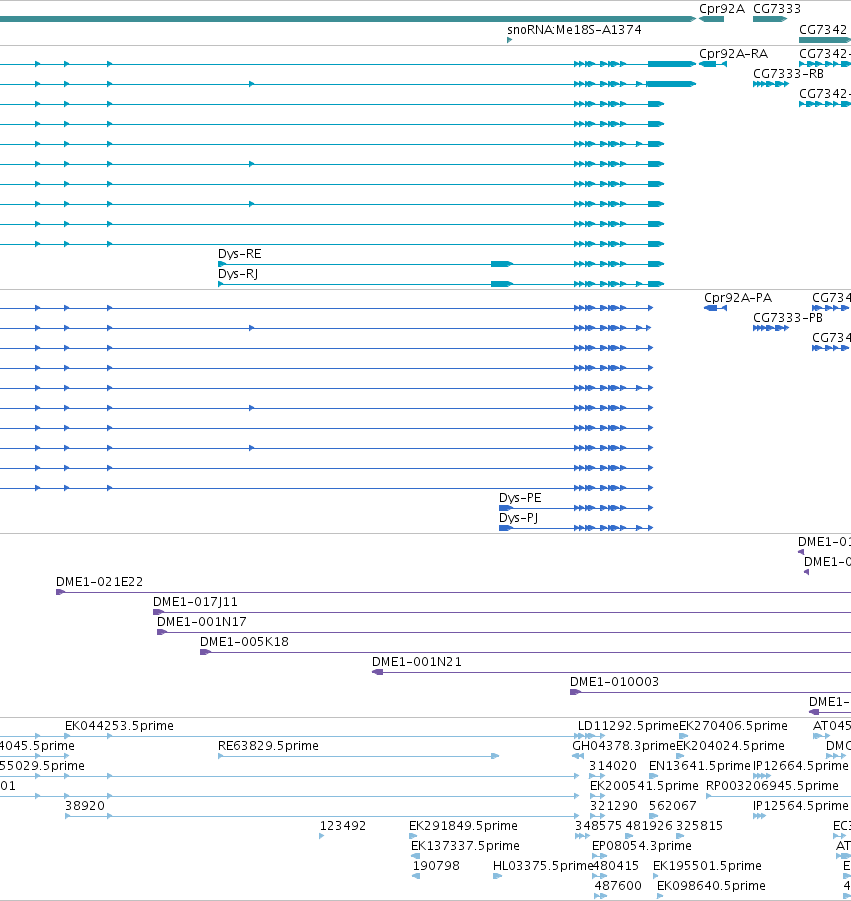The image size is (851, 901).
Task: Click the arrow glyph below snoRNA:Me18S-A1374
Action: [x=509, y=40]
